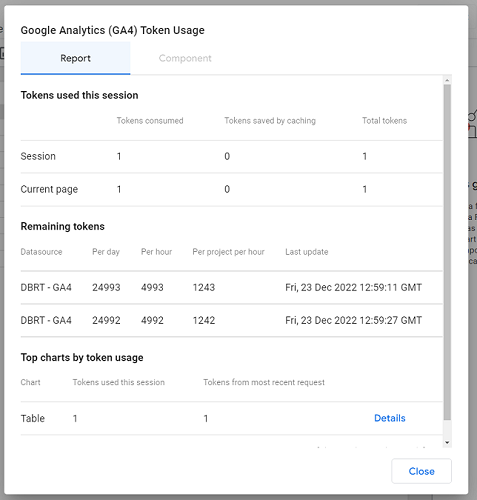Click the timestamp ending 12:59:11 GMT

point(354,287)
